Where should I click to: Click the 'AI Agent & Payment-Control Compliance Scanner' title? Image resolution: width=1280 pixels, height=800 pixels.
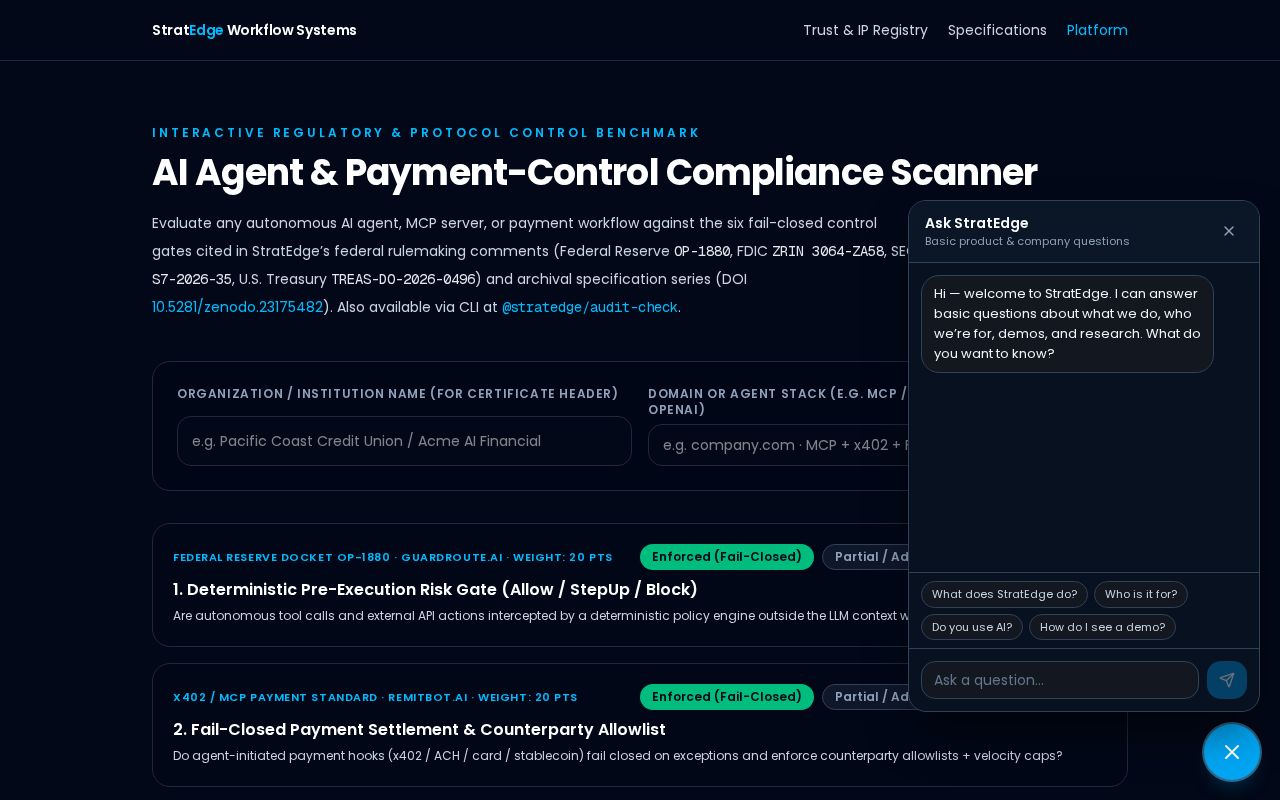(594, 173)
